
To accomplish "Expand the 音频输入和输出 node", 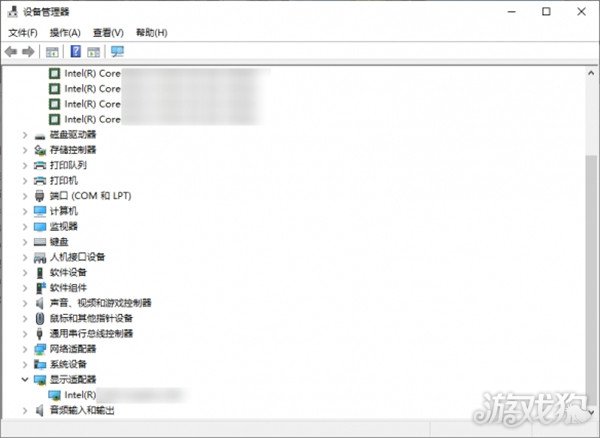I will (x=25, y=411).
